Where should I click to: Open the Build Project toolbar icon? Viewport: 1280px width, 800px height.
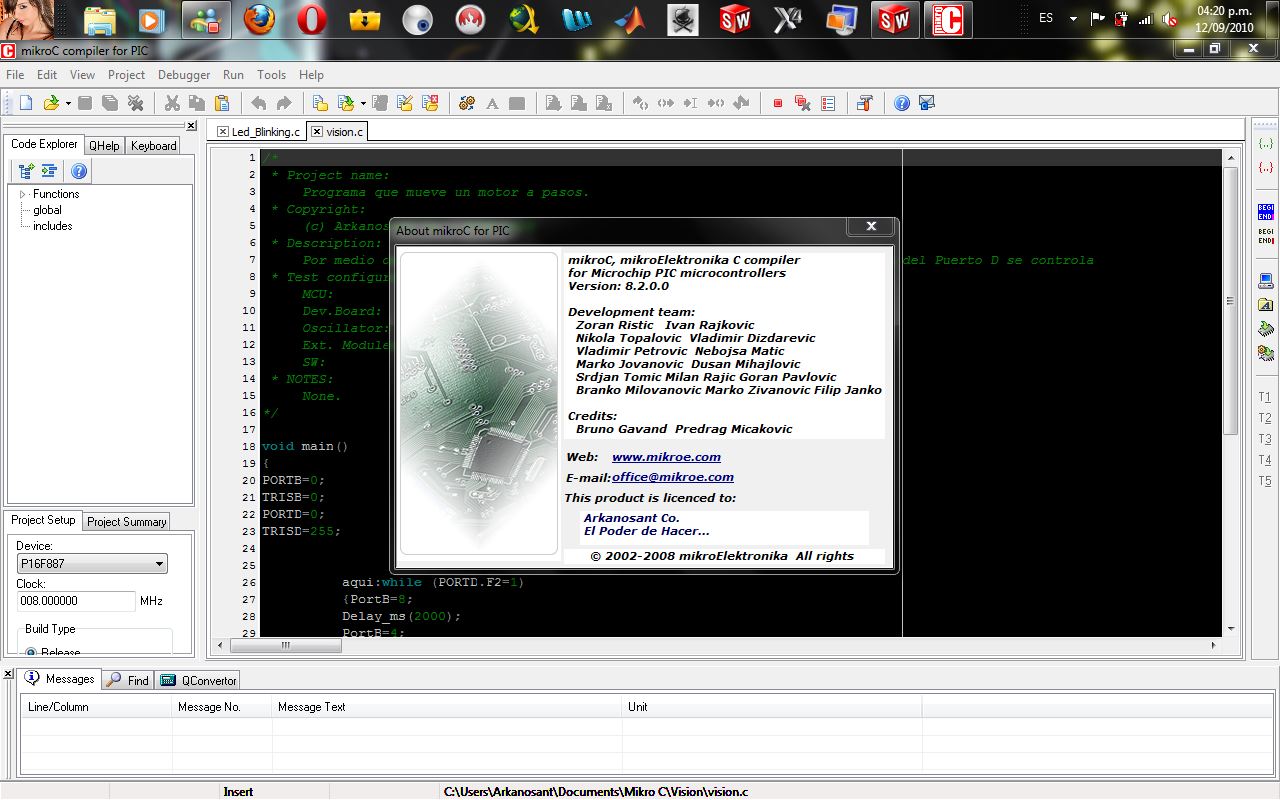coord(467,102)
